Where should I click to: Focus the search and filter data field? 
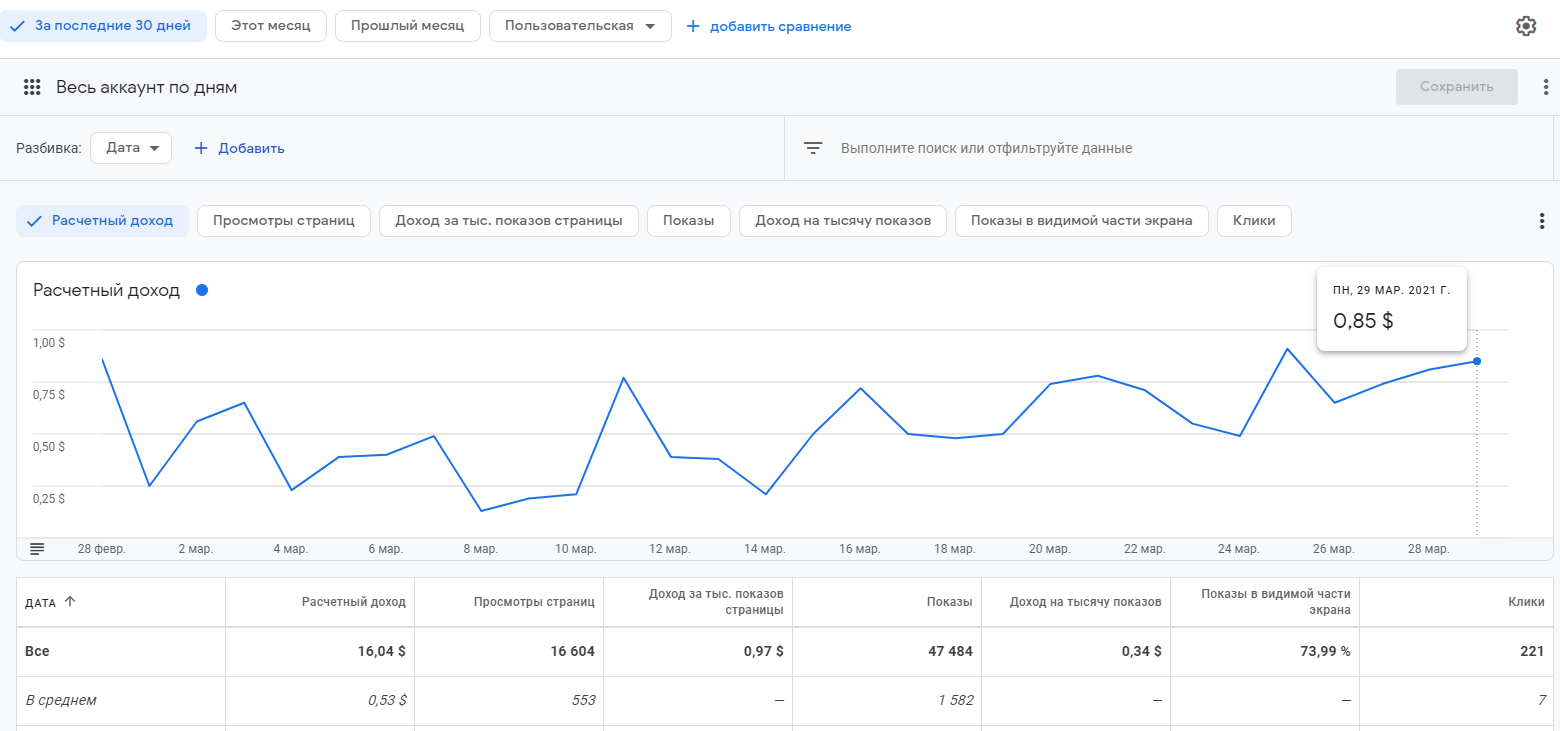(986, 148)
